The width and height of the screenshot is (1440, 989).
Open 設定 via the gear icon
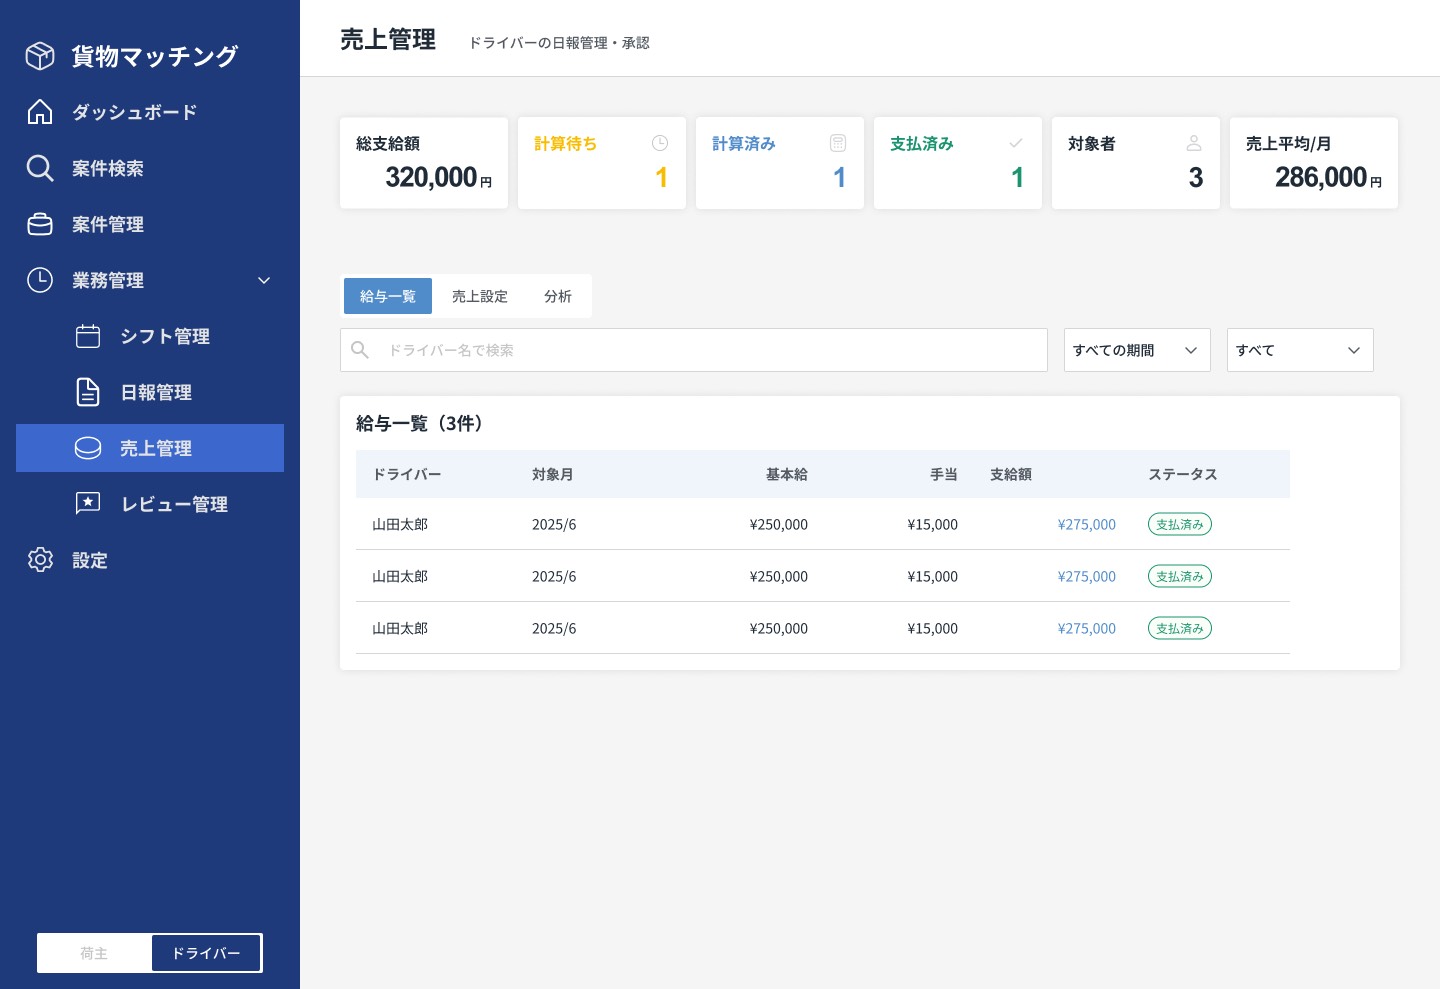(40, 560)
